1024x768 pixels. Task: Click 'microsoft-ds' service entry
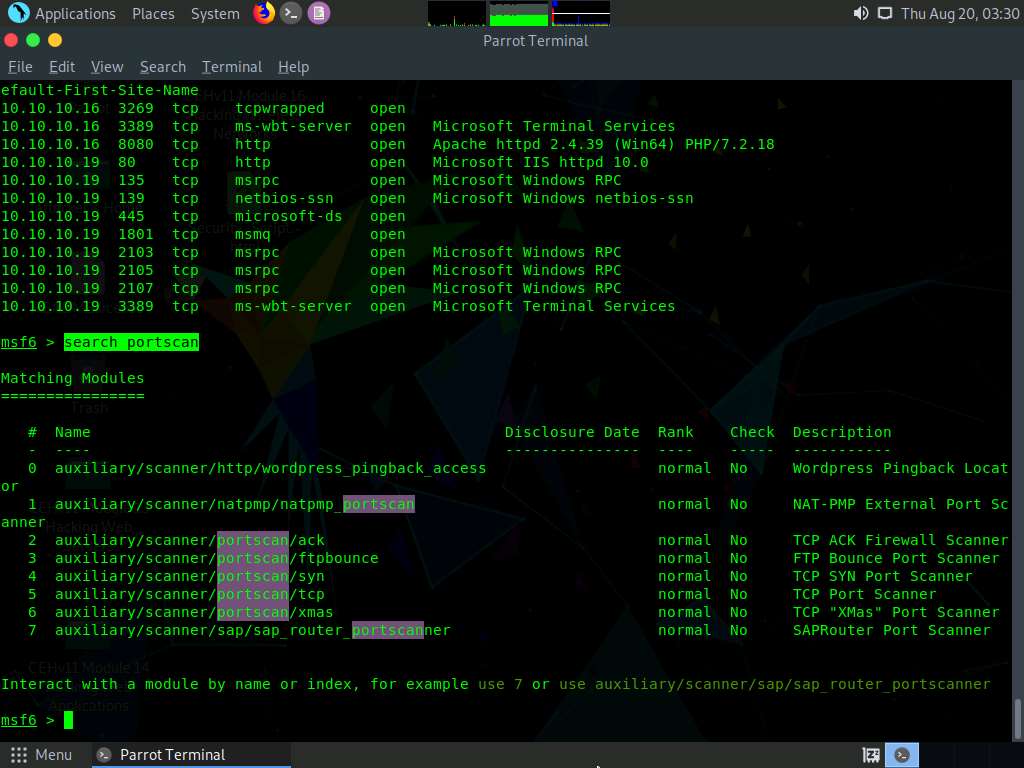[x=289, y=216]
